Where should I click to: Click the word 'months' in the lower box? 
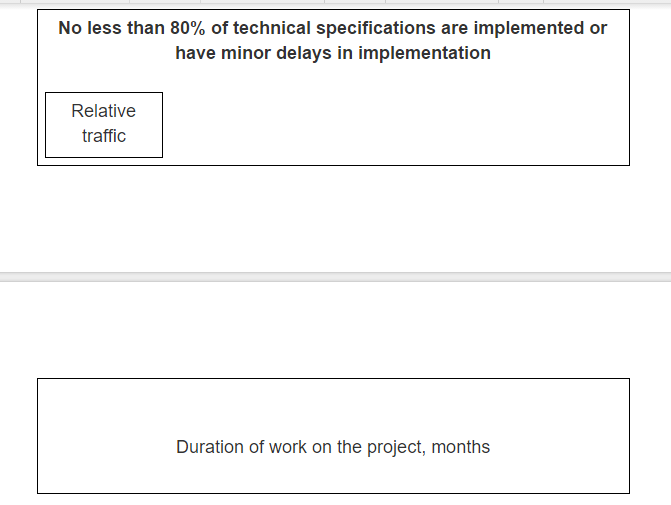click(x=460, y=447)
